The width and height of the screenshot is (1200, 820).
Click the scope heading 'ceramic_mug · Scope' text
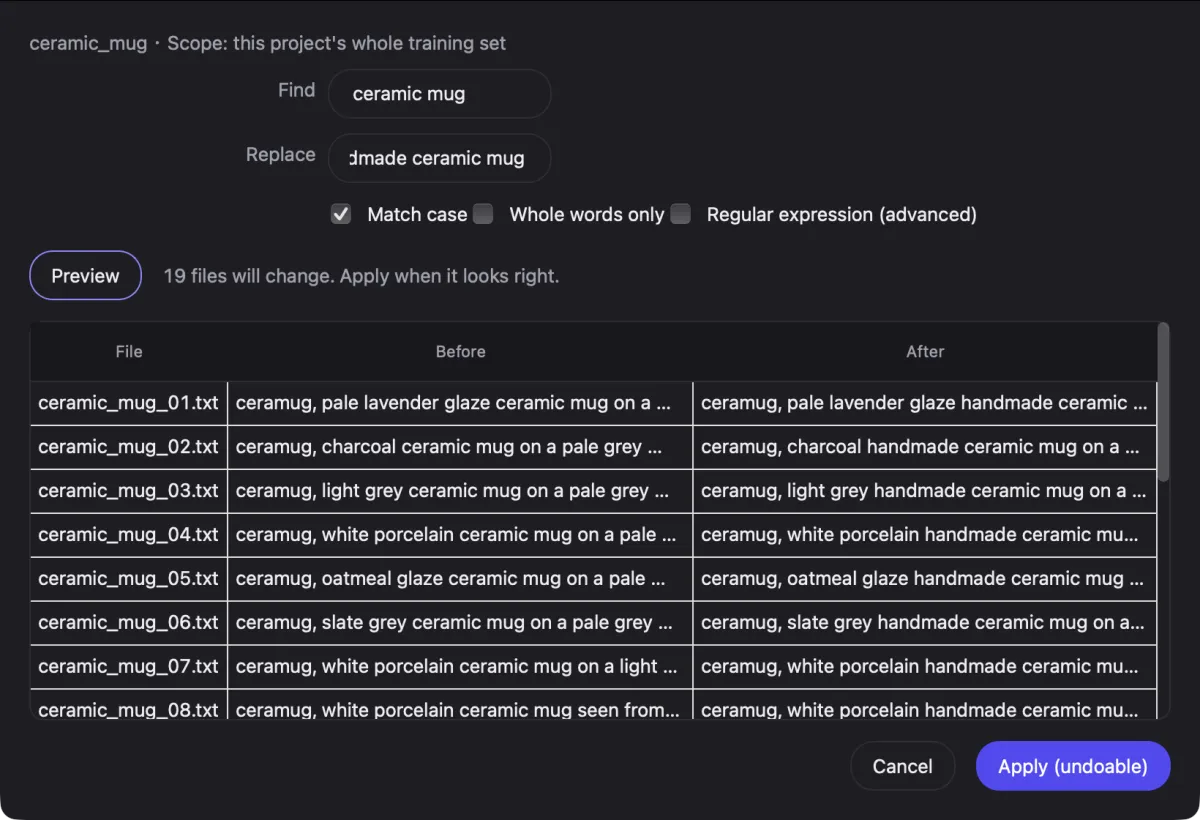pyautogui.click(x=268, y=43)
